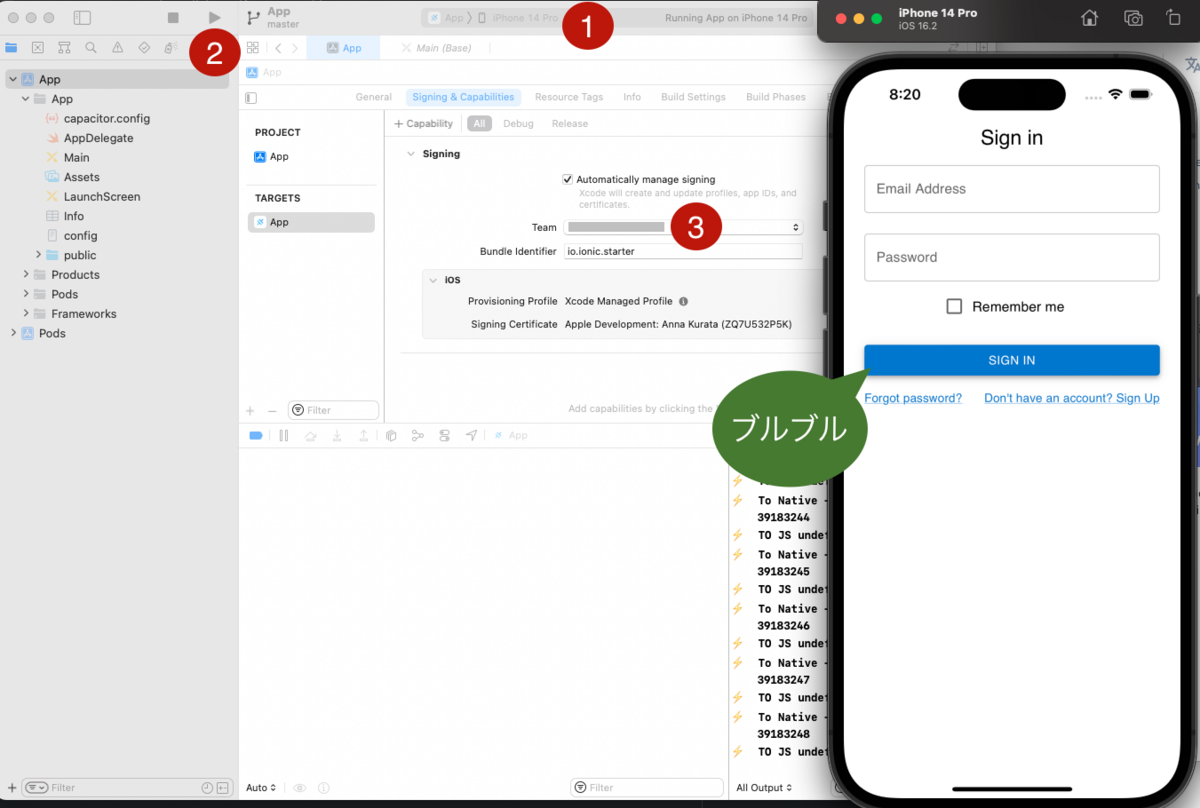Viewport: 1200px width, 808px height.
Task: Collapse the App folder group
Action: tap(26, 99)
